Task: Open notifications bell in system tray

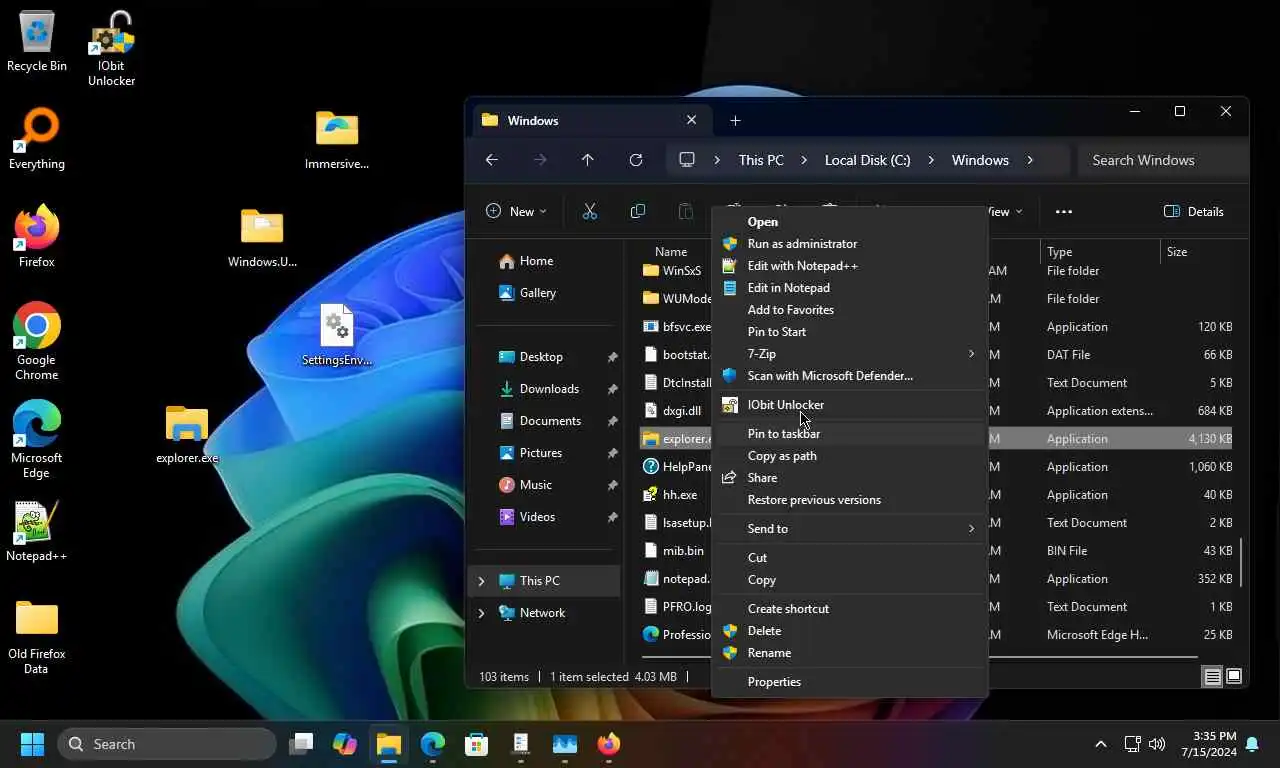Action: click(x=1252, y=744)
